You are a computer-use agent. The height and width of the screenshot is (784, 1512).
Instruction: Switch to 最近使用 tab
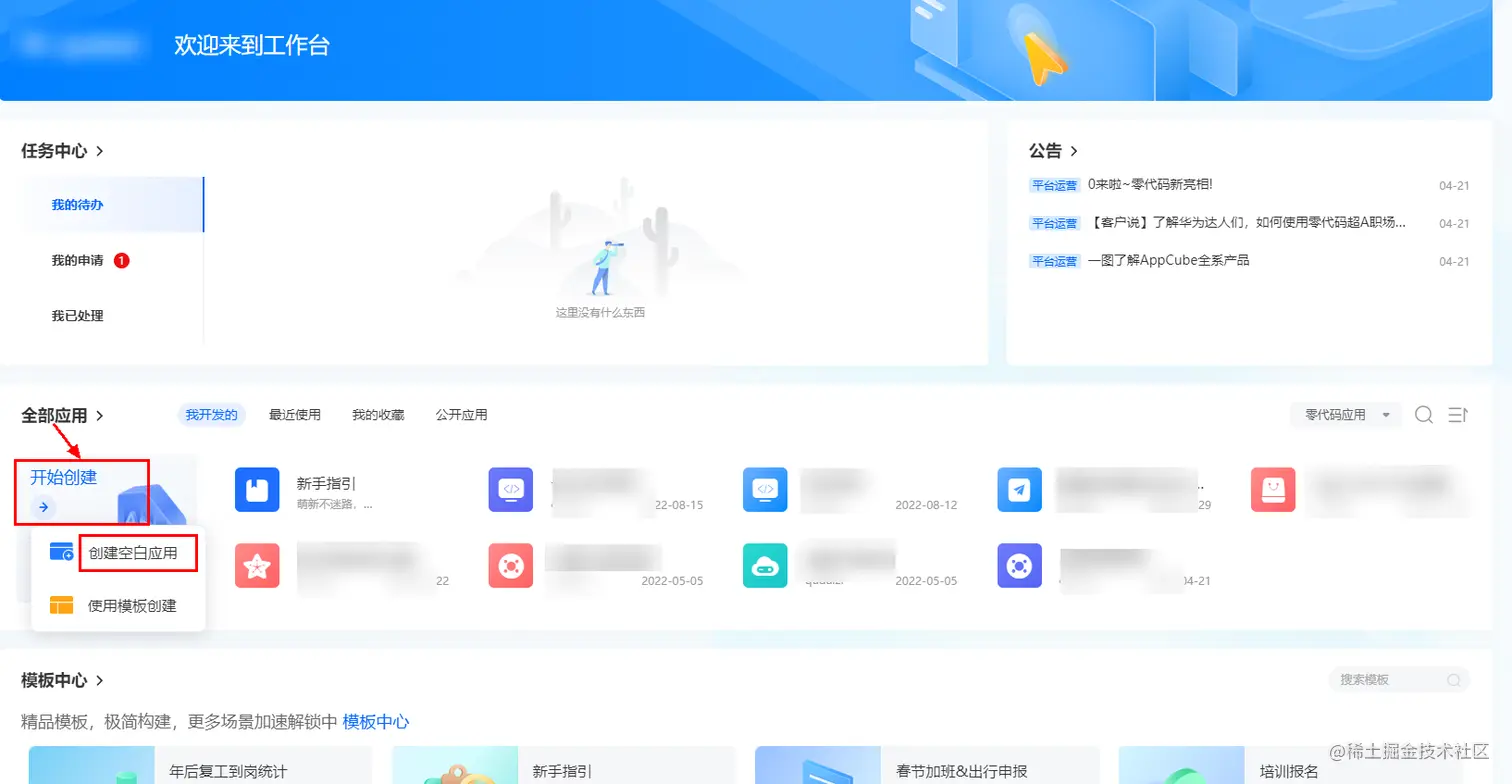[295, 415]
